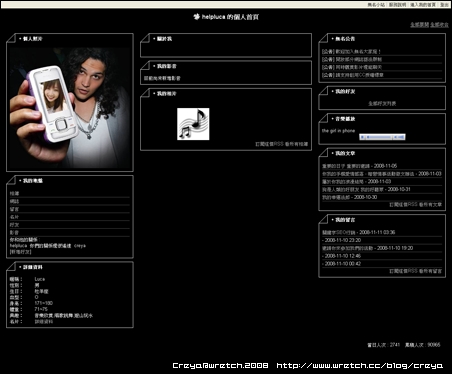Open the article dated 2008-10-31
The width and height of the screenshot is (452, 374).
(366, 189)
